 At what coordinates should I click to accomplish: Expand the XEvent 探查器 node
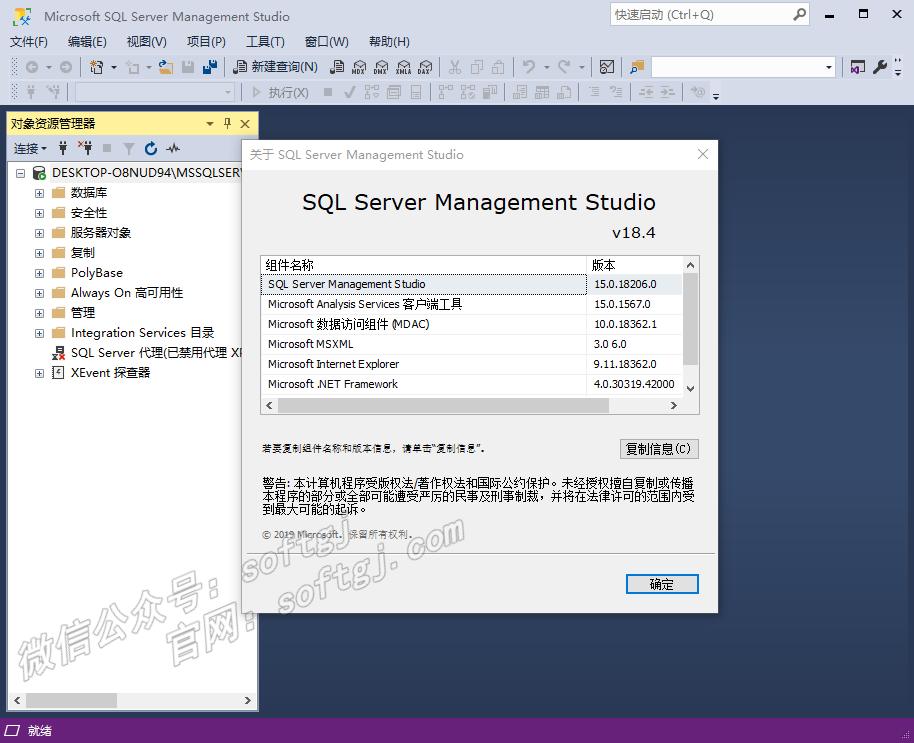39,373
